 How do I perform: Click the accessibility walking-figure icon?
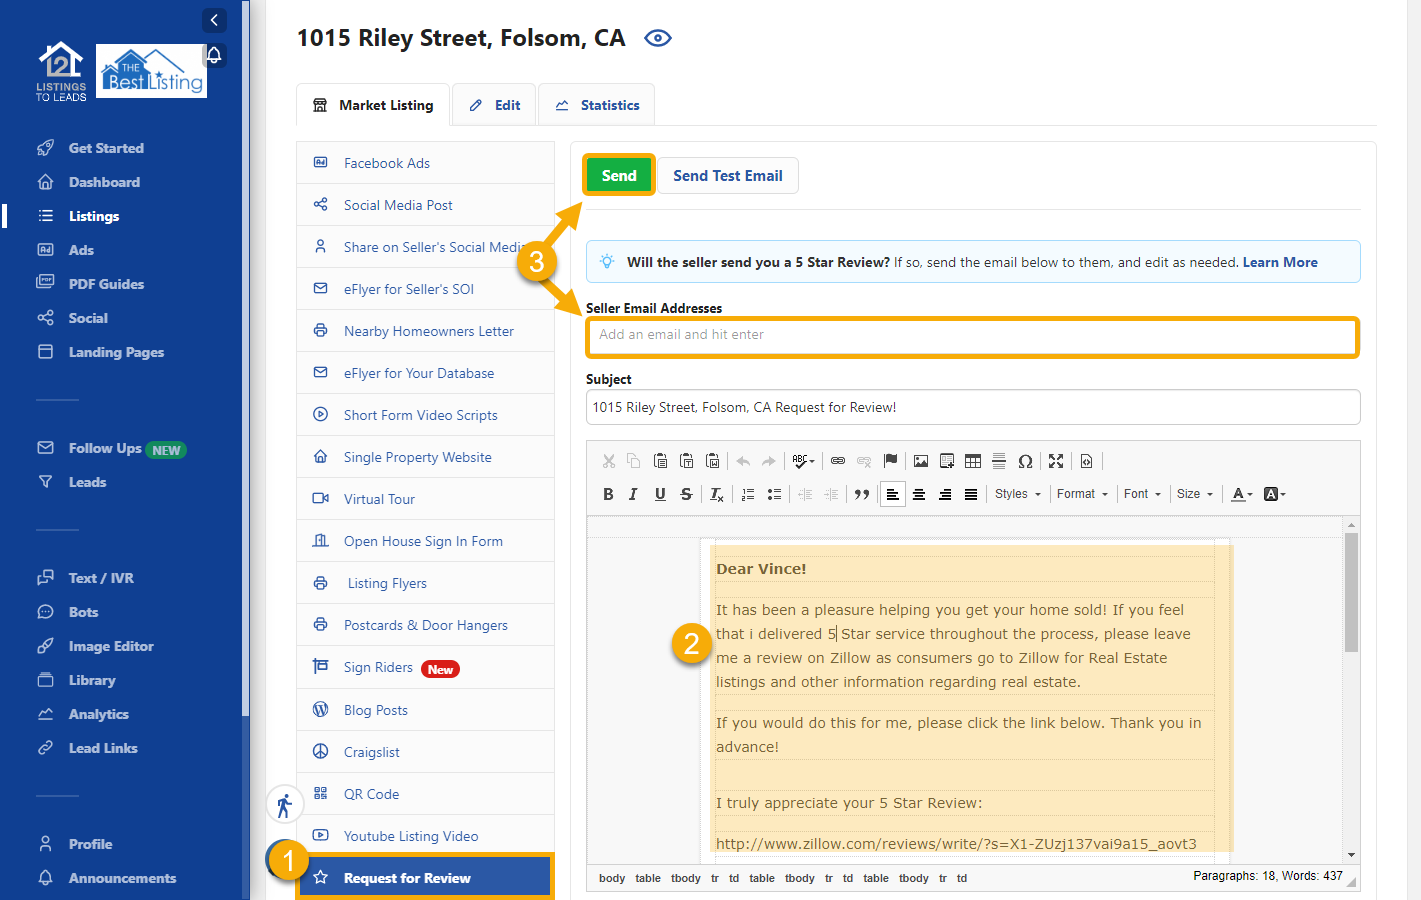(x=284, y=805)
